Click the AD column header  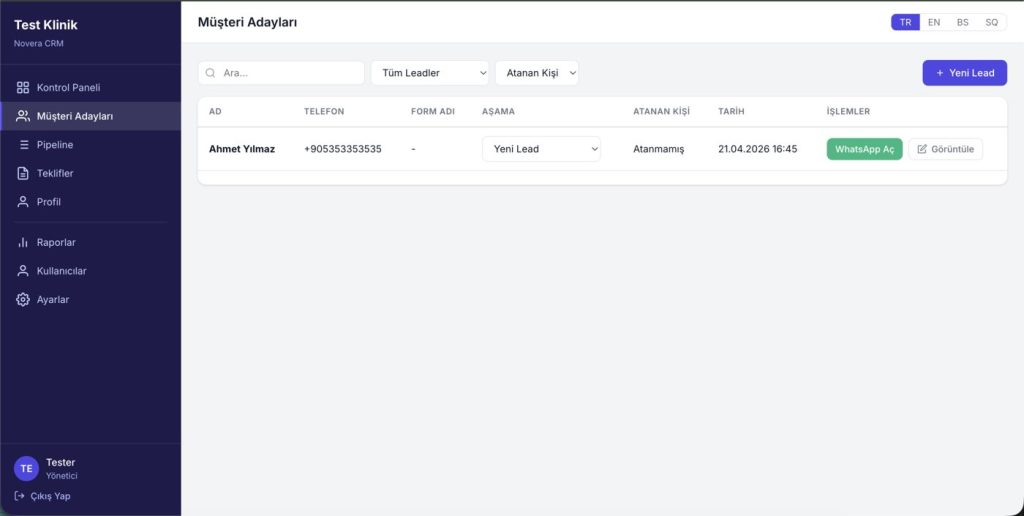click(x=215, y=112)
